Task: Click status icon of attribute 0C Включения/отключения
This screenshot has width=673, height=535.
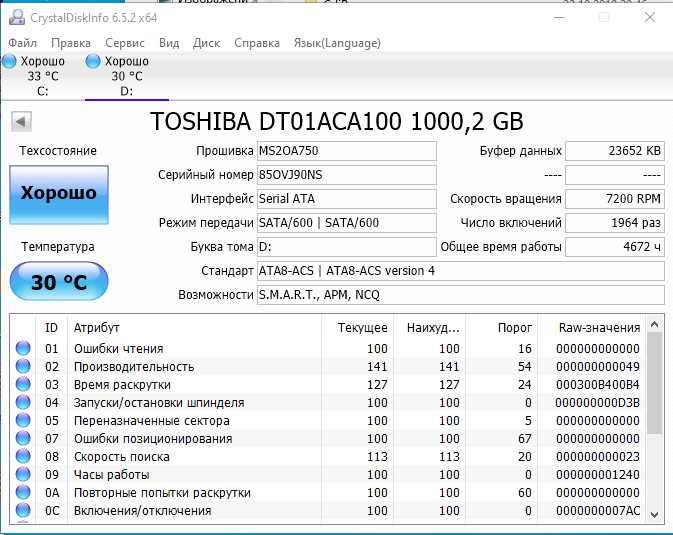Action: point(23,511)
